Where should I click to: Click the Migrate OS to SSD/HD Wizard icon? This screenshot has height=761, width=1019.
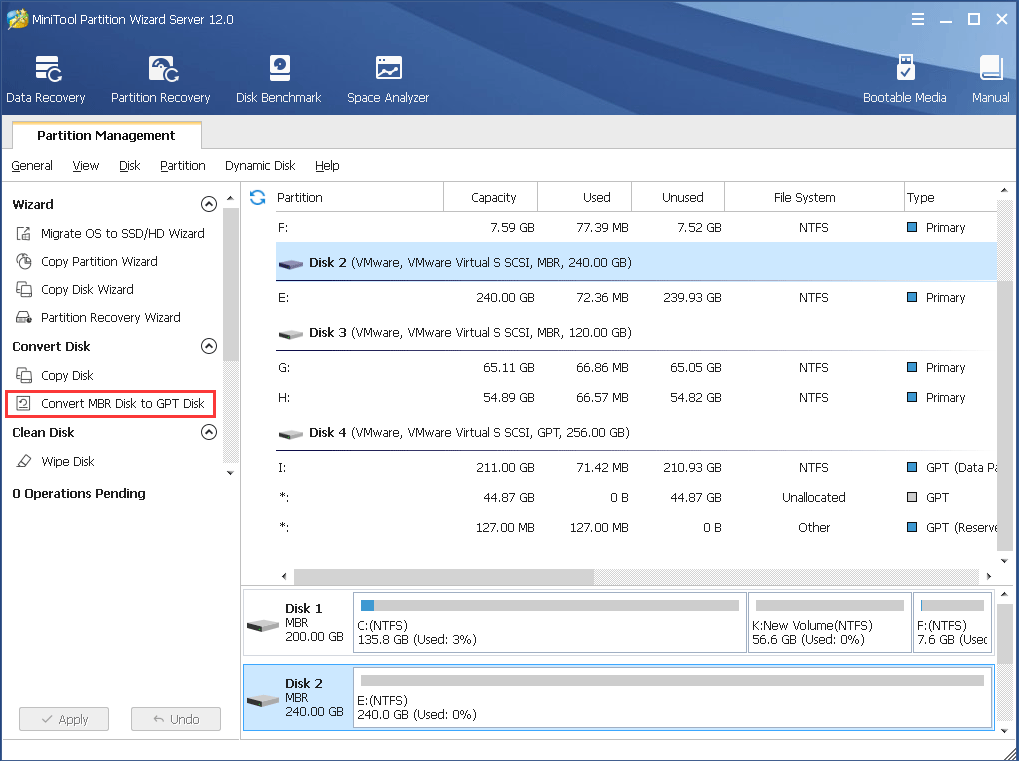pos(23,233)
